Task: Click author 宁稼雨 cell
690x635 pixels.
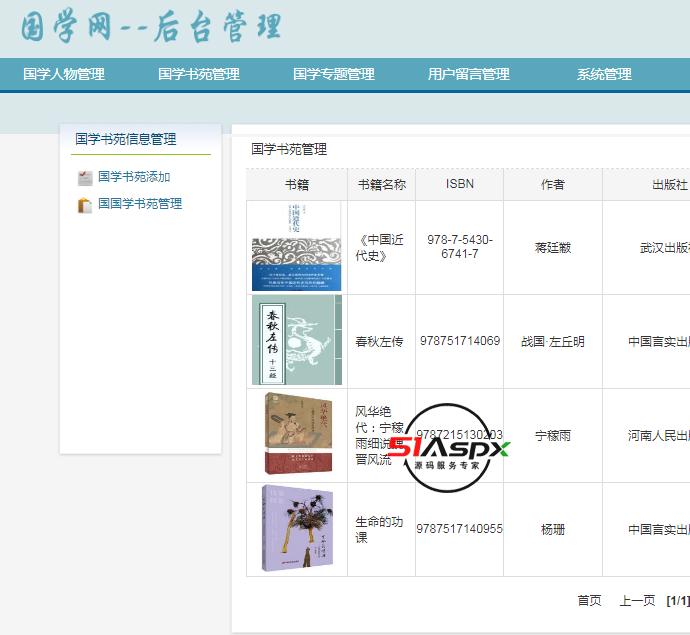Action: point(553,436)
